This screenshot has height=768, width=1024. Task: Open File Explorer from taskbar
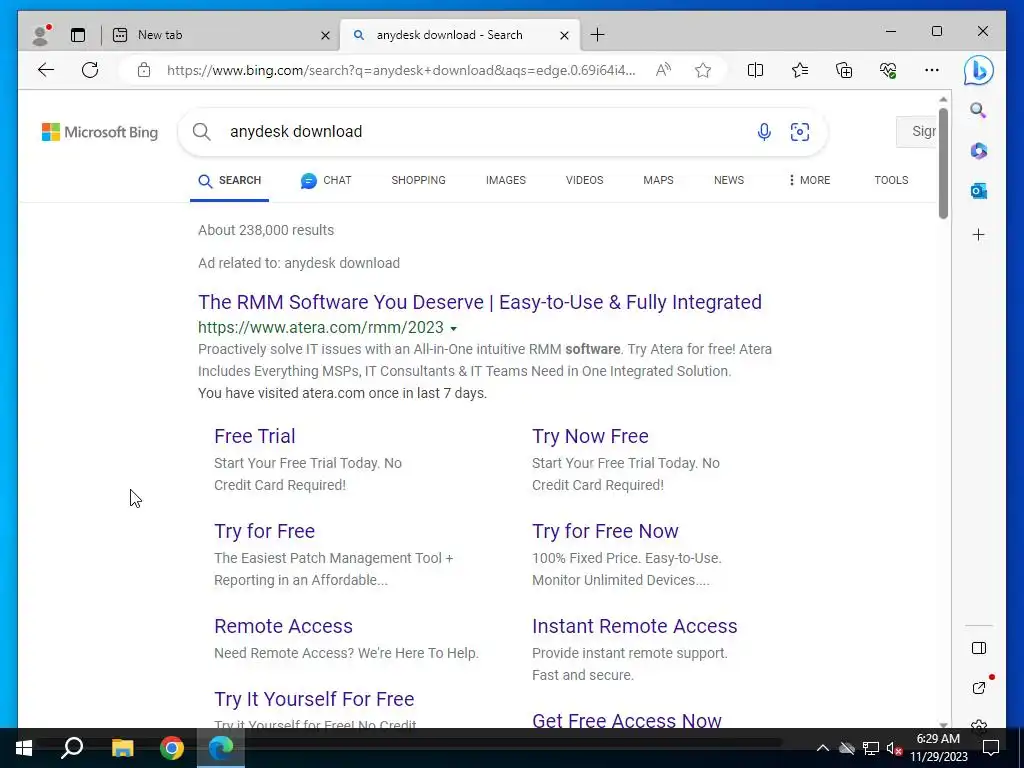point(122,748)
